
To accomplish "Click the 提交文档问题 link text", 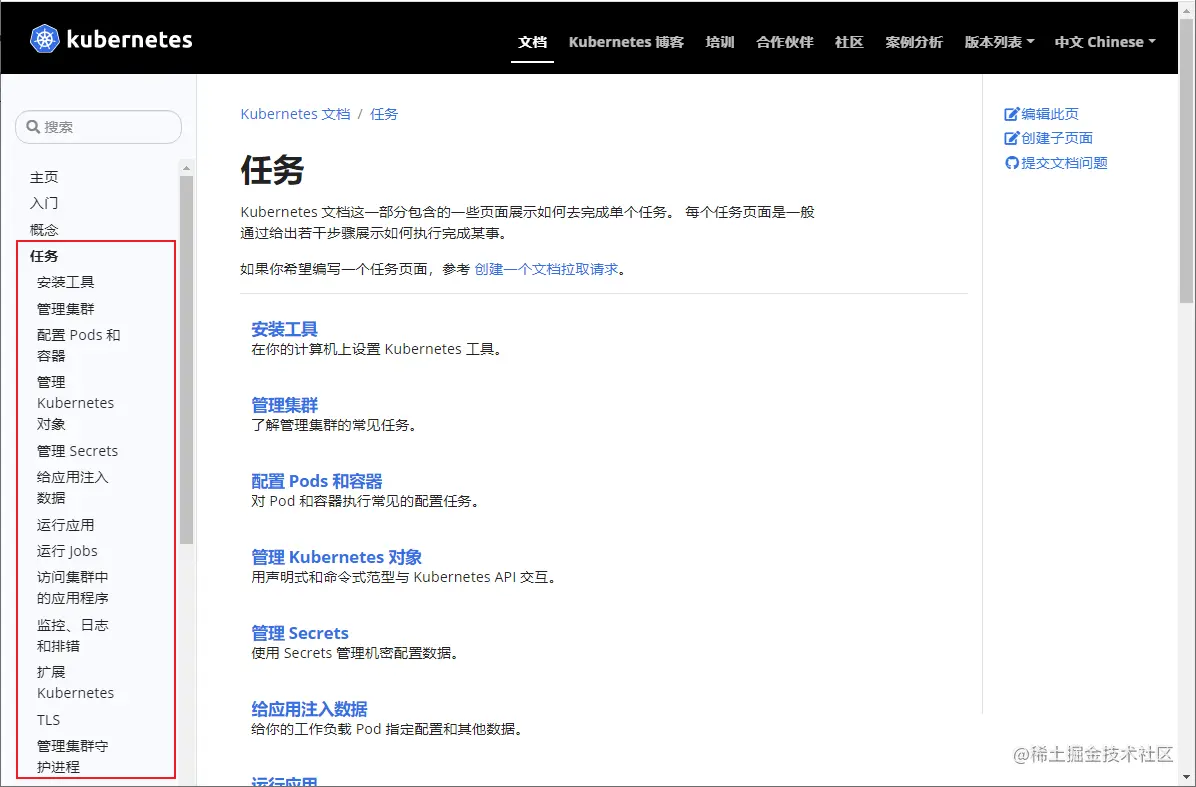I will pos(1064,163).
